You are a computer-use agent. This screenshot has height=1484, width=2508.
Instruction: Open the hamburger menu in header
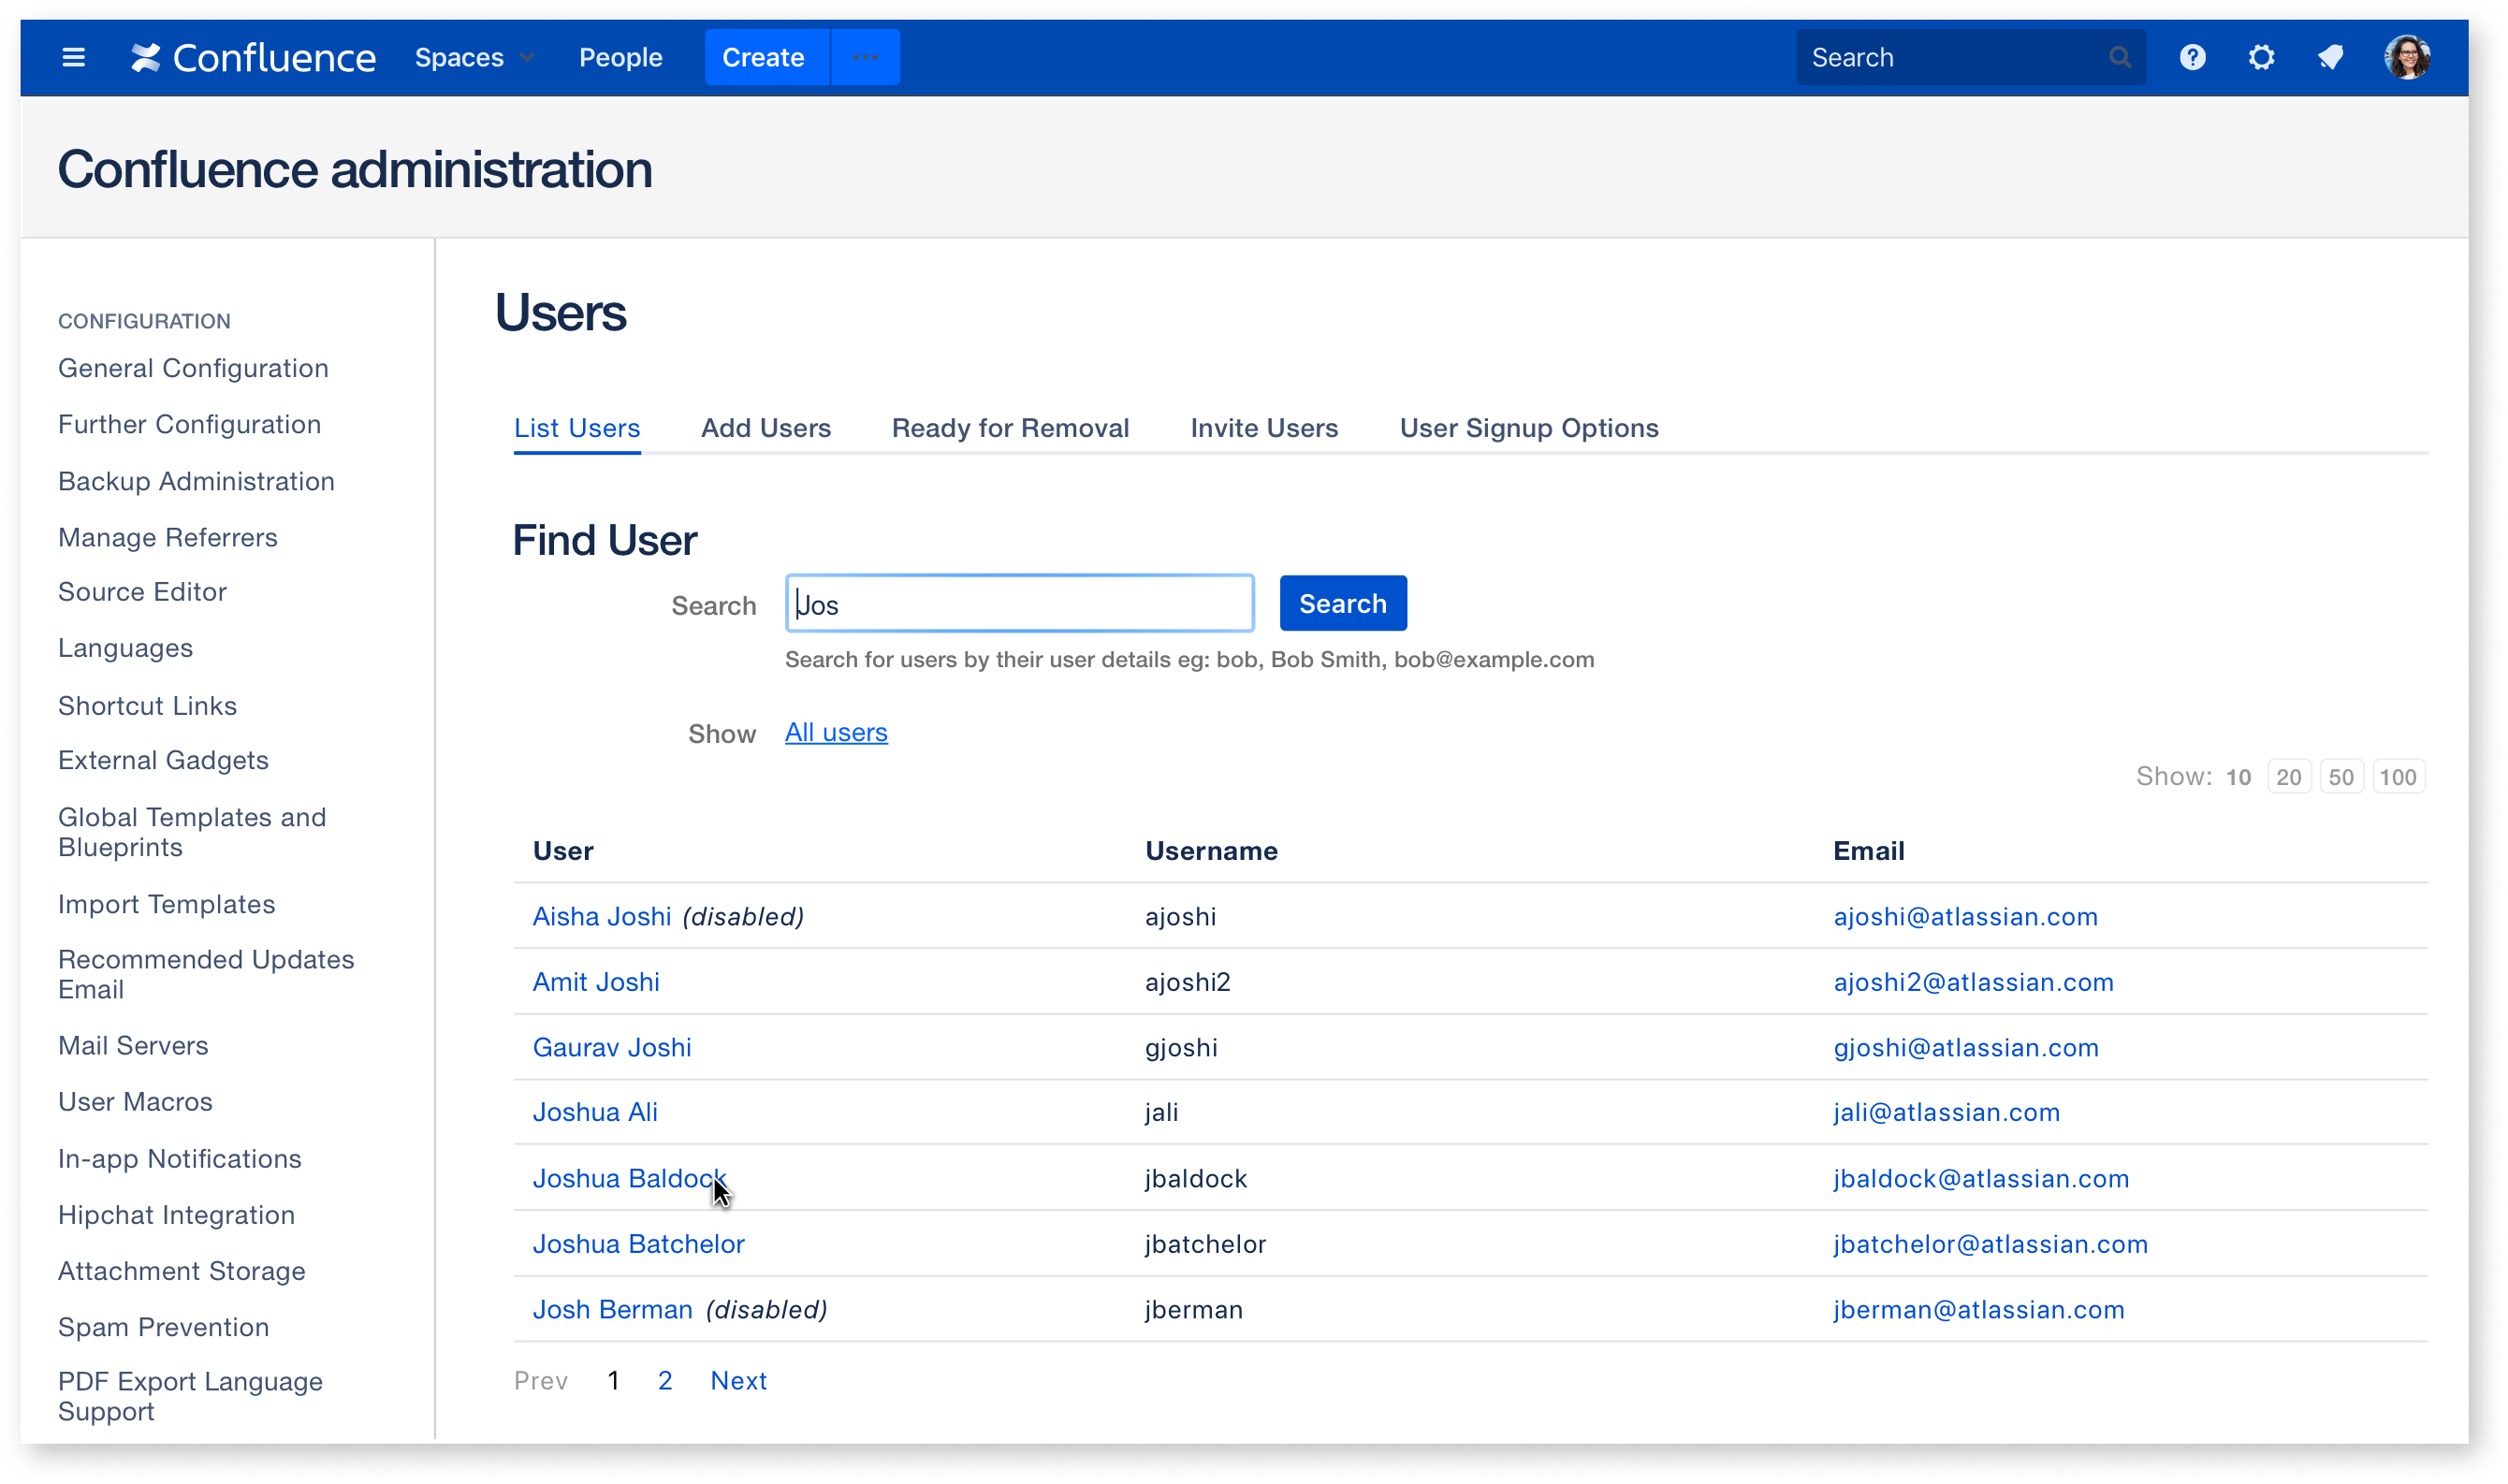click(x=73, y=57)
